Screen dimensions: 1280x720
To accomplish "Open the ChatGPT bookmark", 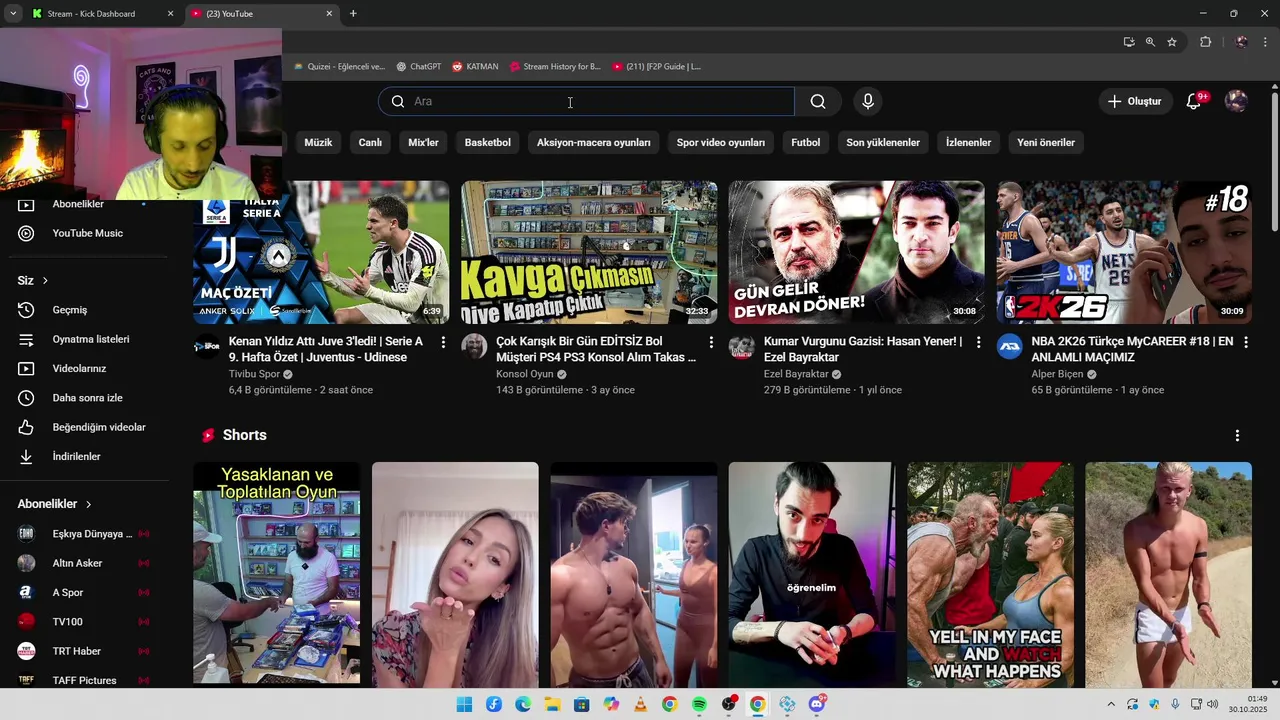I will coord(418,66).
